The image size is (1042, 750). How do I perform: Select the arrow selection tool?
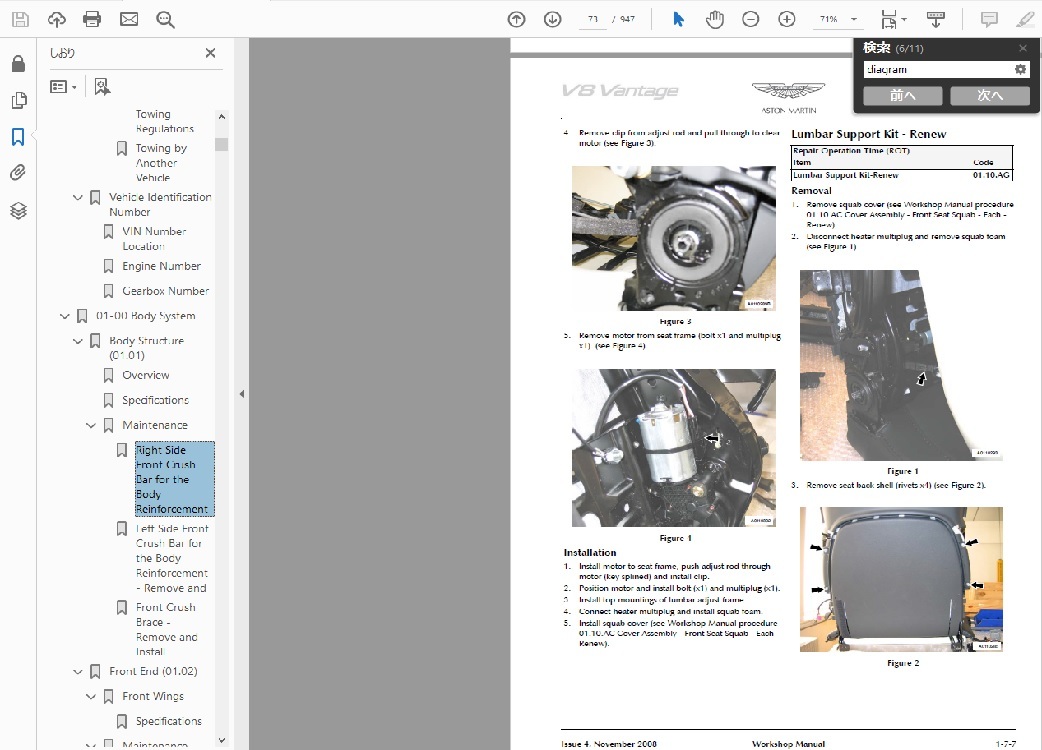[x=678, y=19]
